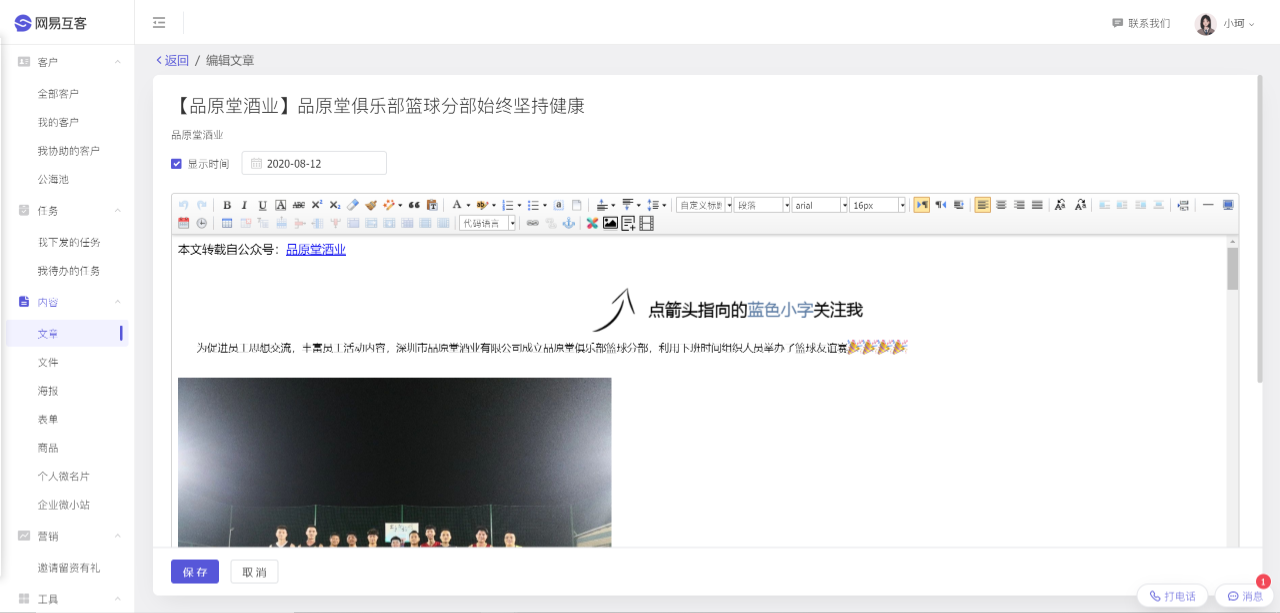Viewport: 1280px width, 613px height.
Task: Toggle strikethrough formatting
Action: pyautogui.click(x=299, y=205)
